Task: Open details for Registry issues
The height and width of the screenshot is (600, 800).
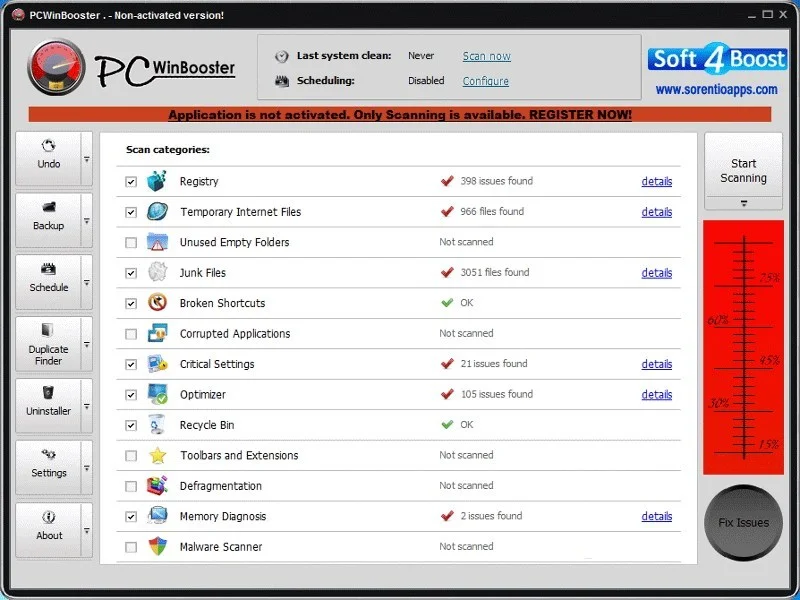Action: pyautogui.click(x=657, y=181)
